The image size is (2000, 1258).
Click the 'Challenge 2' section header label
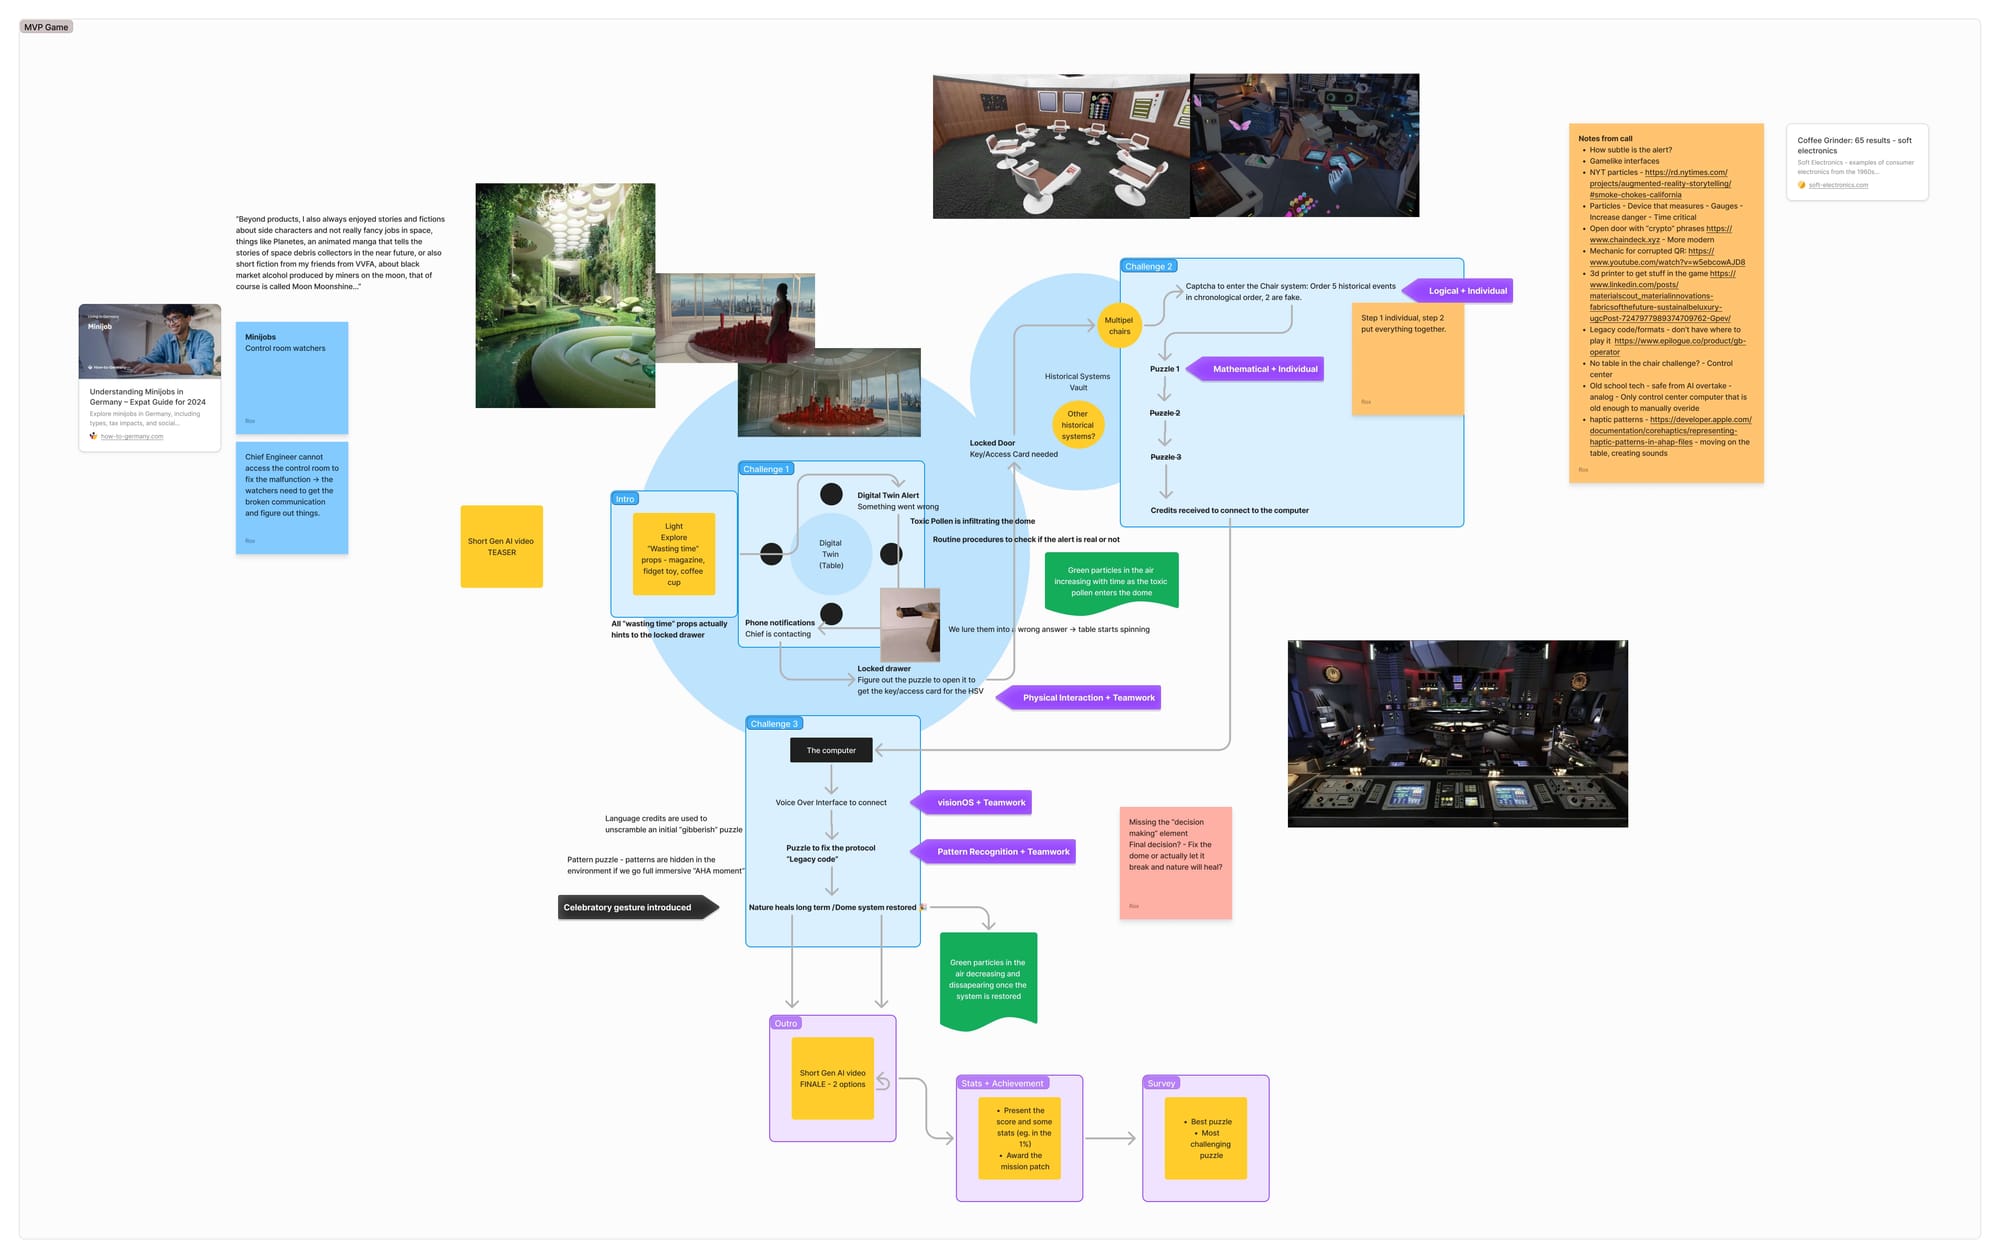1148,266
